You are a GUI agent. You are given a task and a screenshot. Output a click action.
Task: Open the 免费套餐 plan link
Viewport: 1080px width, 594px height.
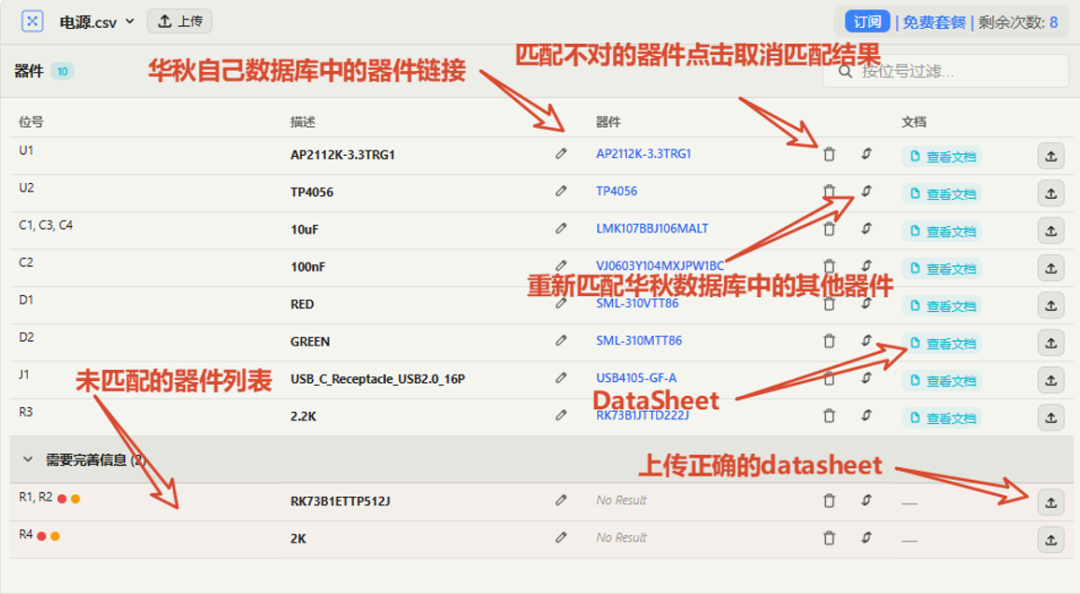[934, 22]
